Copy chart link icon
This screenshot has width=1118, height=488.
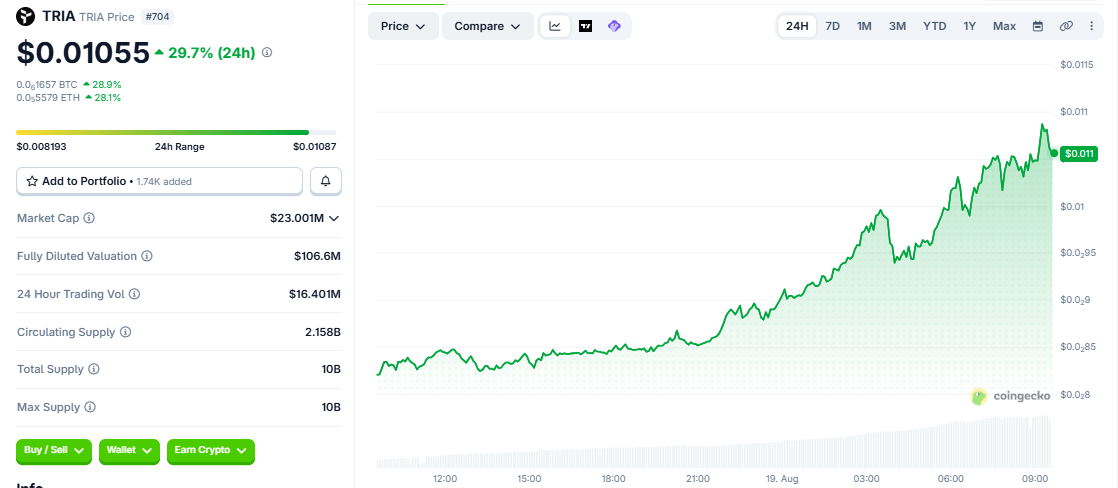pyautogui.click(x=1066, y=26)
